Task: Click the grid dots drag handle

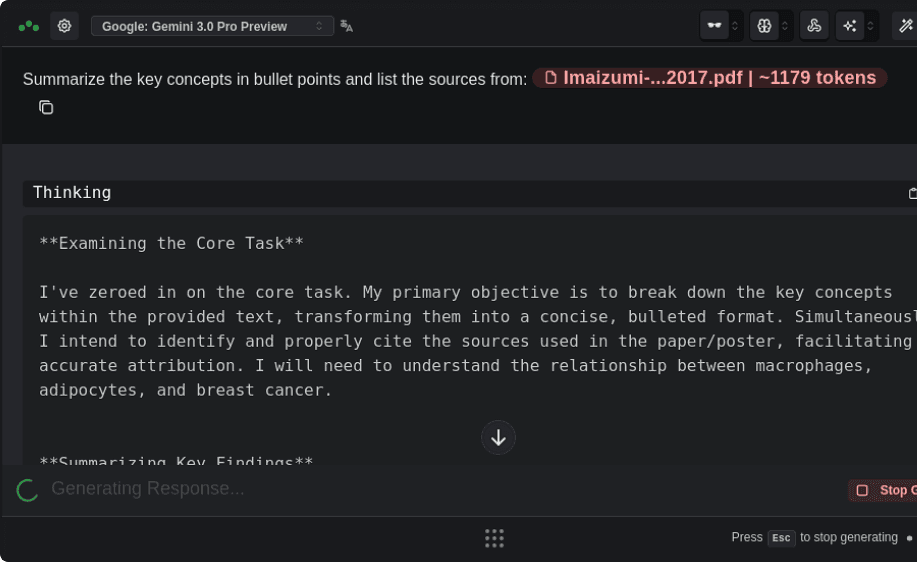Action: coord(494,538)
